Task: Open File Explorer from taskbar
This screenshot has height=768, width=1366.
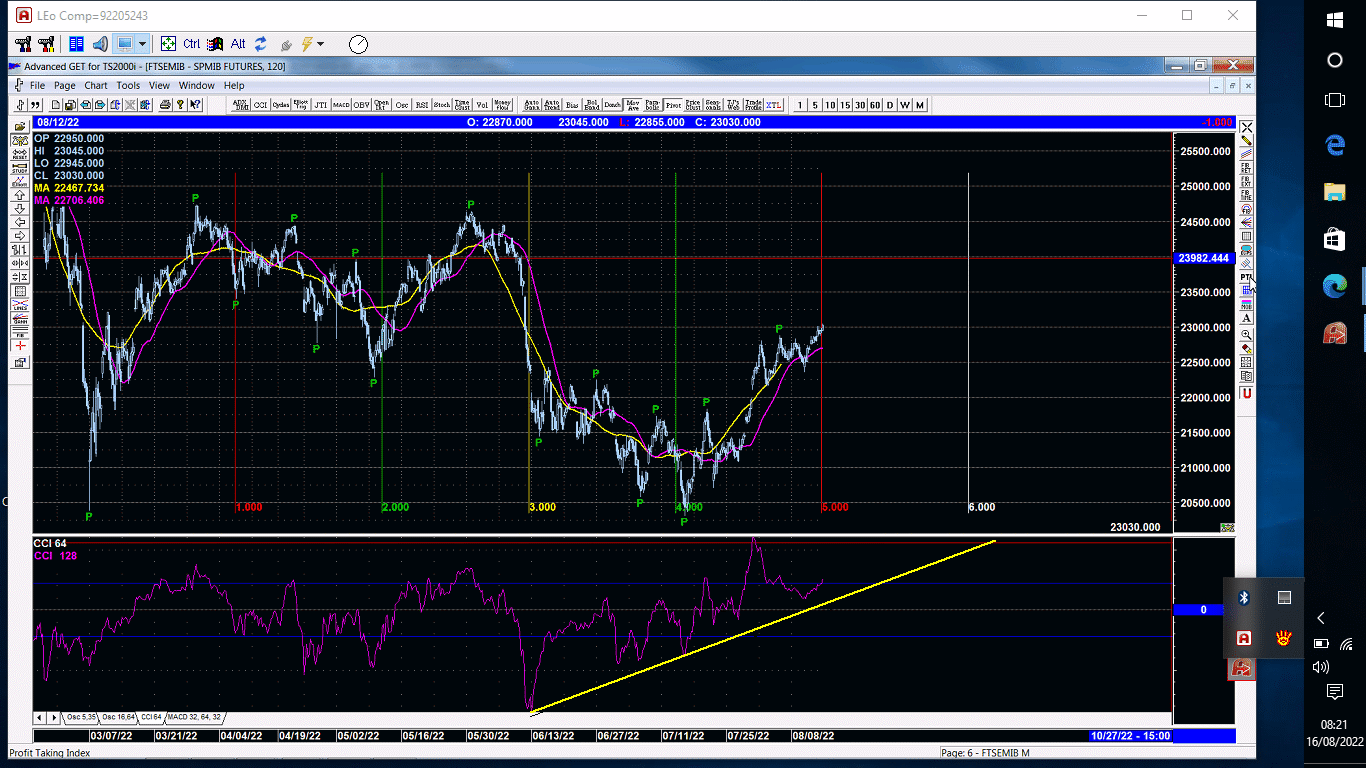Action: [1334, 190]
